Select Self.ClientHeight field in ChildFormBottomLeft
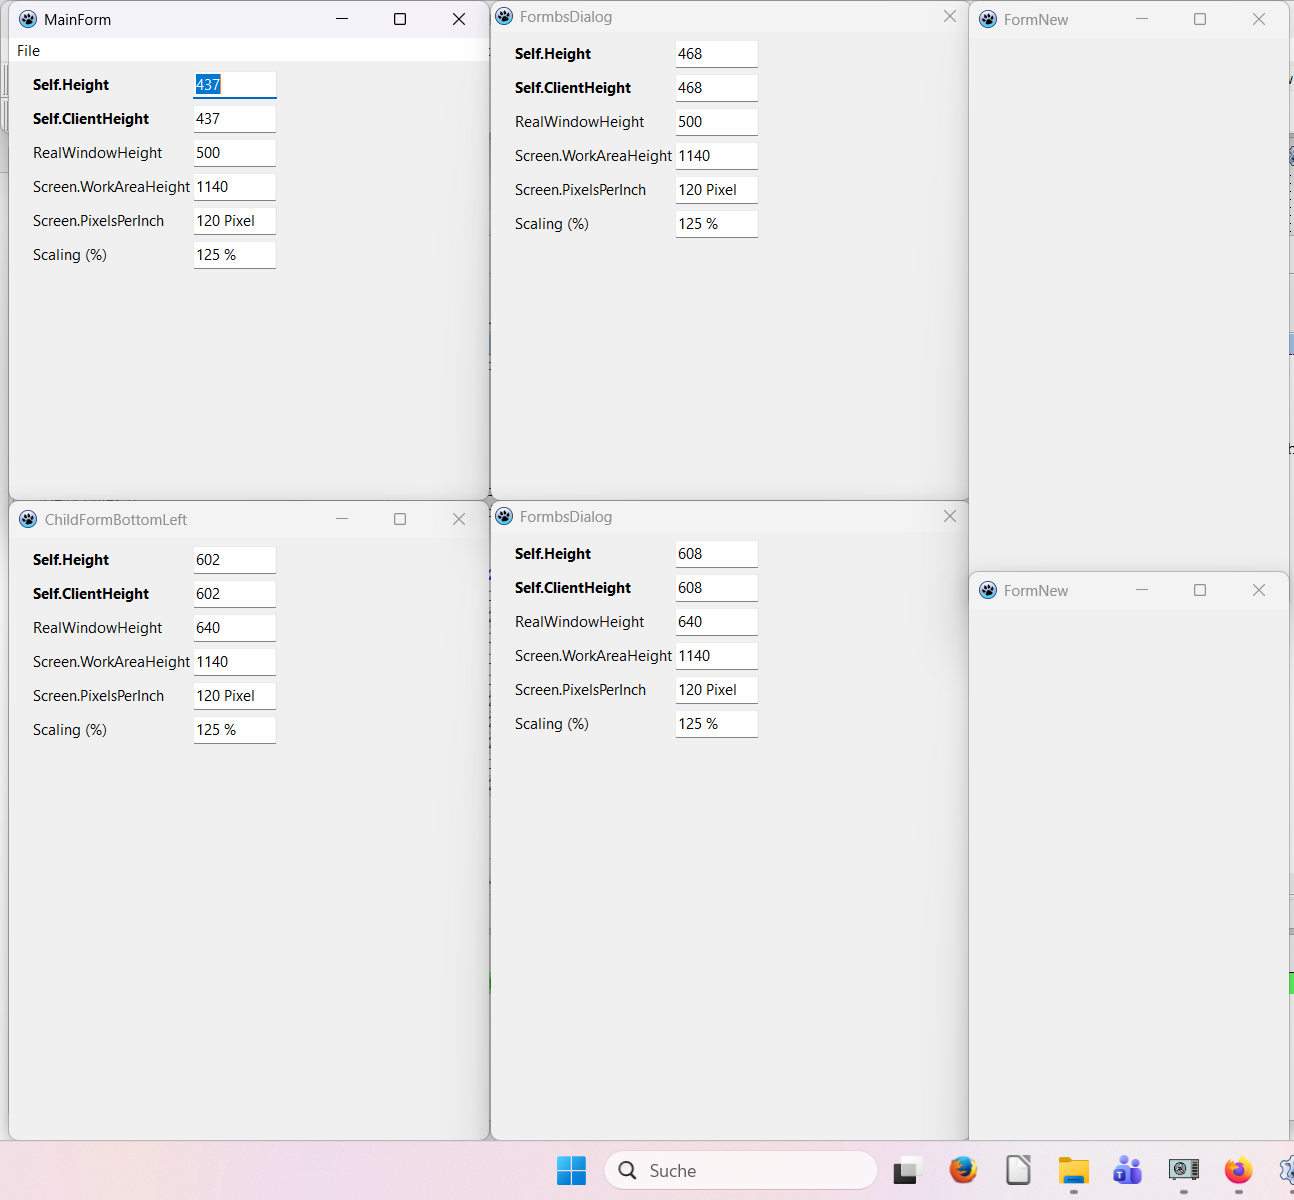 click(234, 594)
